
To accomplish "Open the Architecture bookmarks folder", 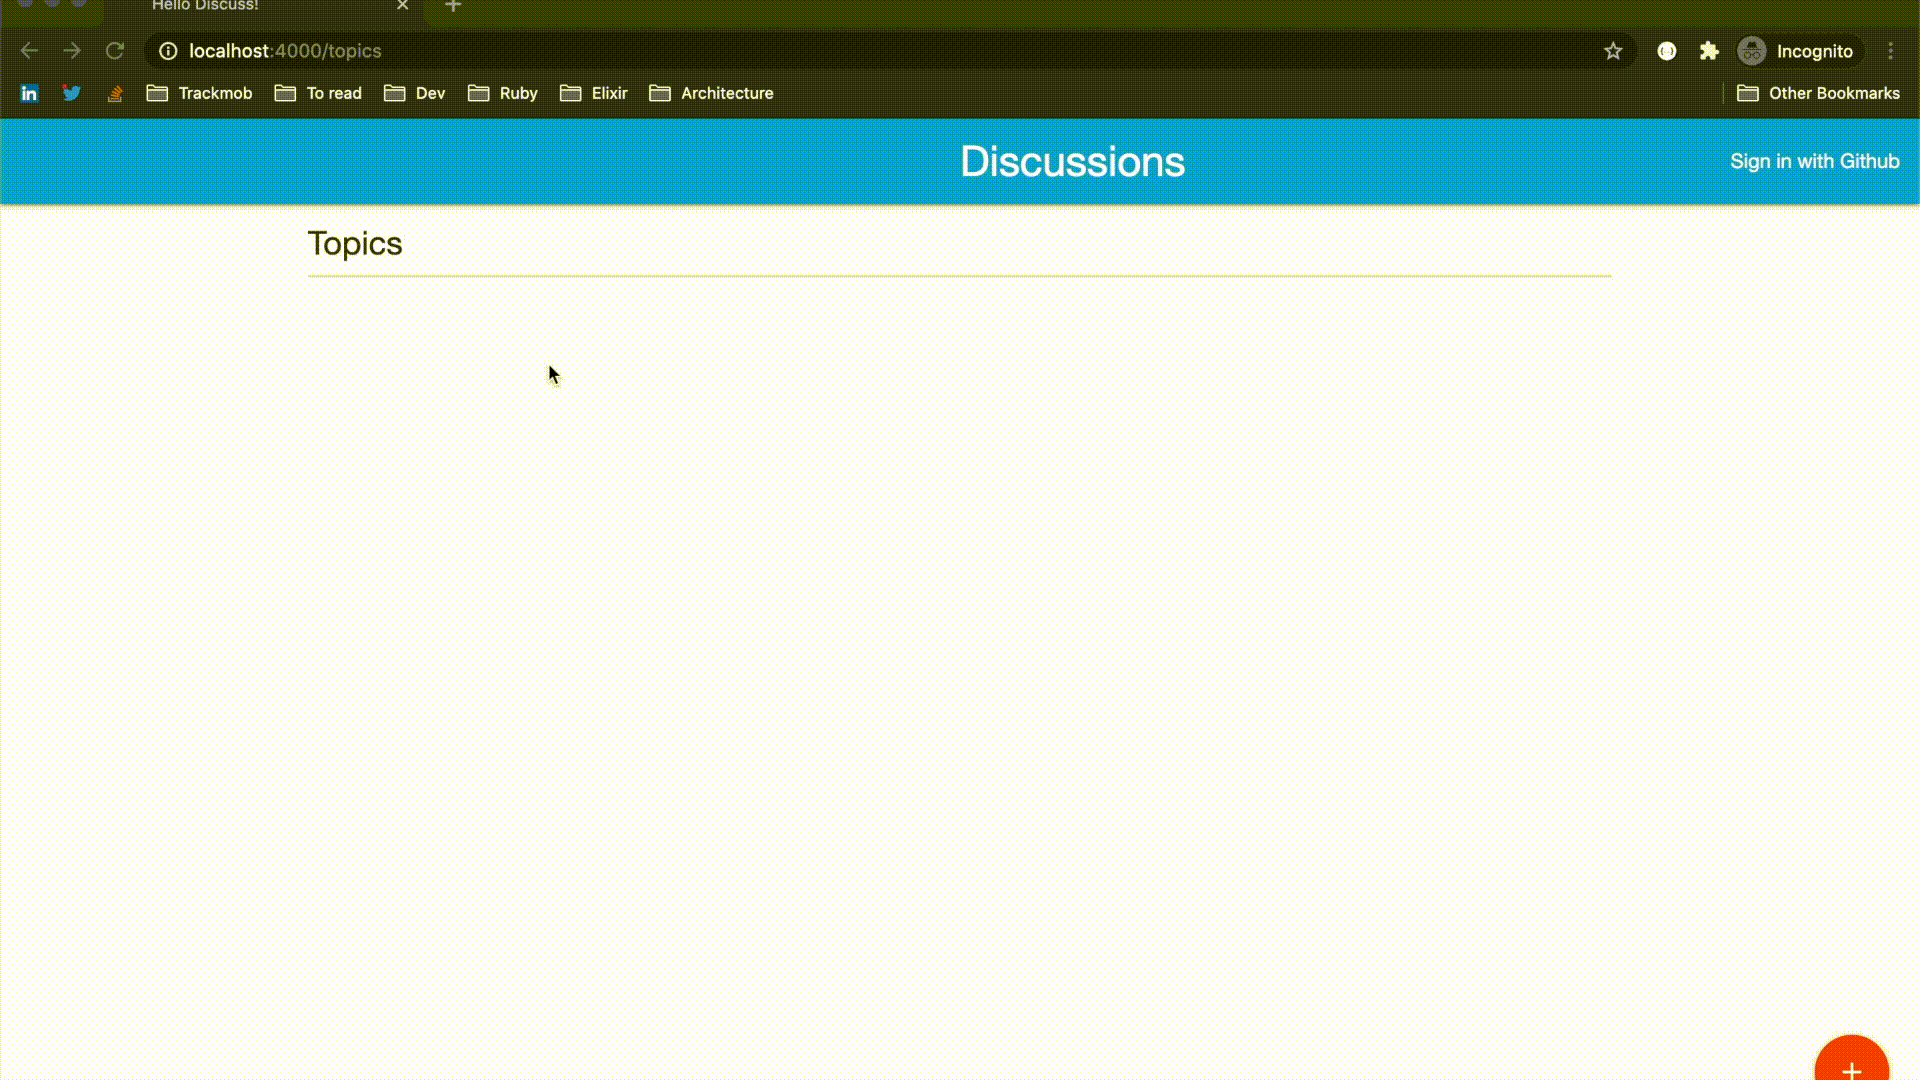I will (711, 93).
